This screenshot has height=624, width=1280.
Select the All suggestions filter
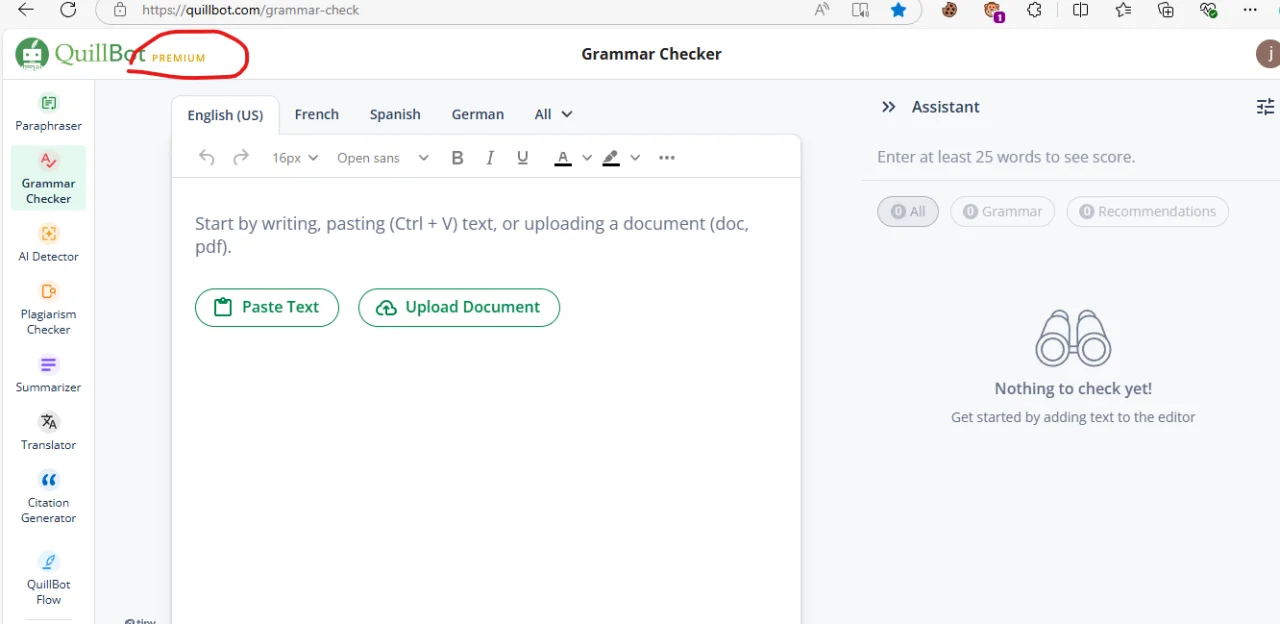pos(908,211)
